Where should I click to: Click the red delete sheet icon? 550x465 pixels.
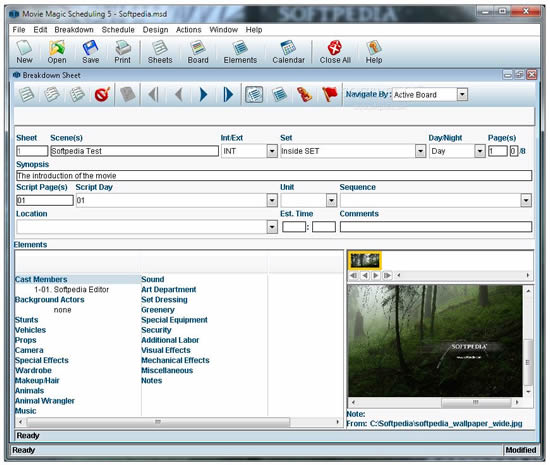tap(102, 94)
